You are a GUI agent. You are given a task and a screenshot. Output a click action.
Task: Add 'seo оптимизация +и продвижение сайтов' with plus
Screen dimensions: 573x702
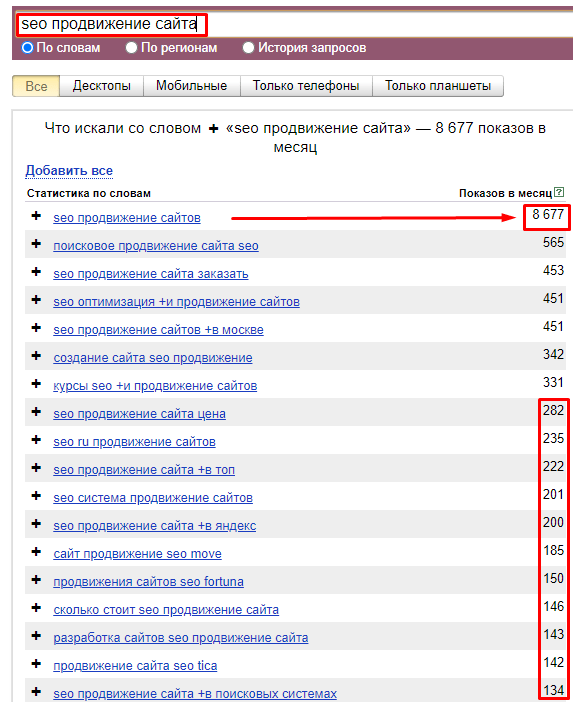pos(36,300)
